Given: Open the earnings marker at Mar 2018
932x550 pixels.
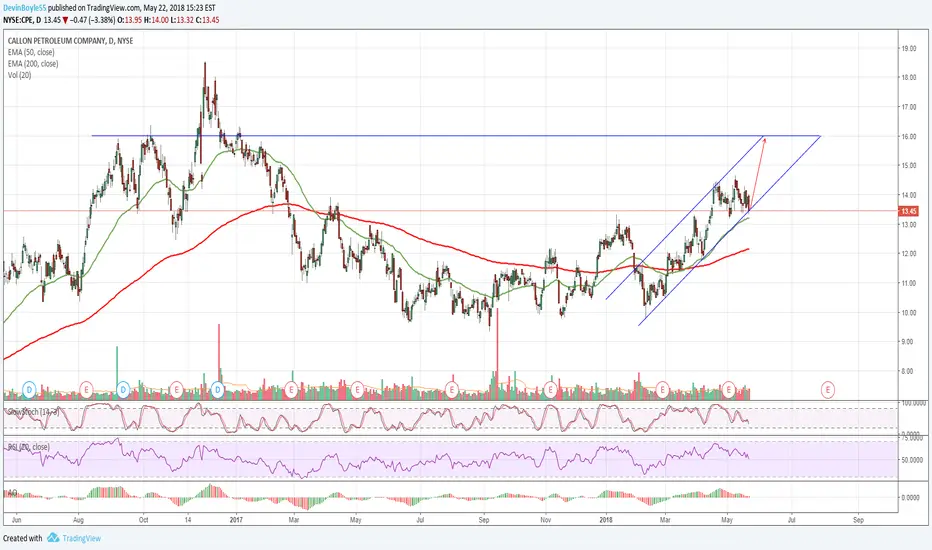Looking at the screenshot, I should coord(662,390).
